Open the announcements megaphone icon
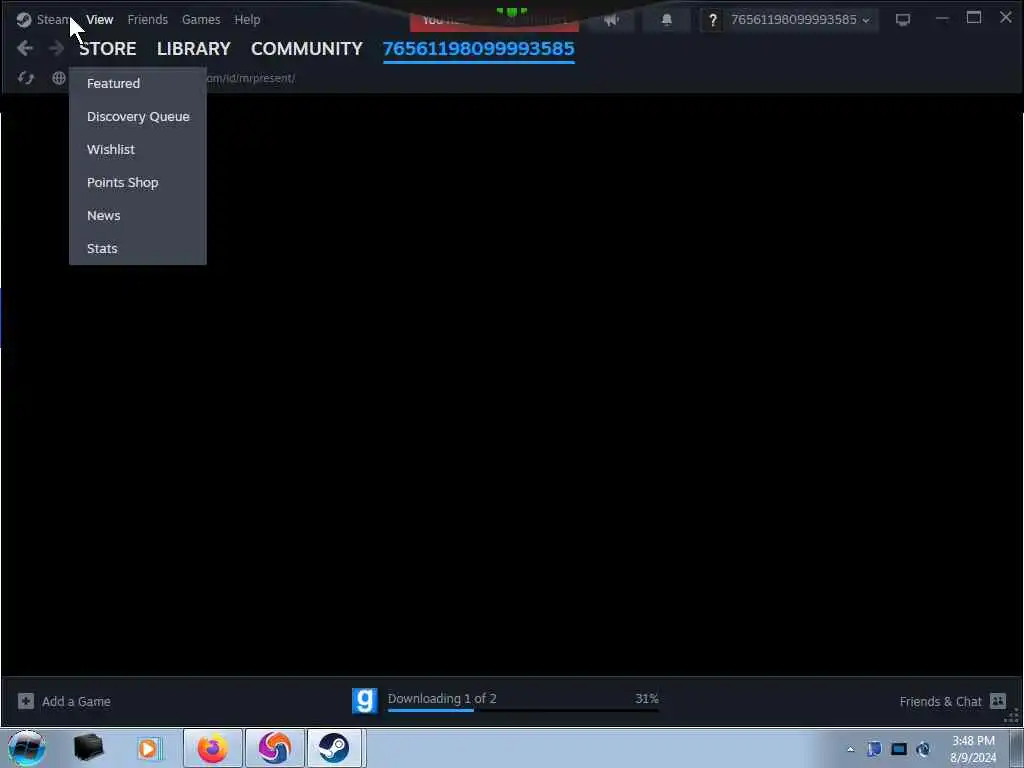This screenshot has height=768, width=1024. 611,20
